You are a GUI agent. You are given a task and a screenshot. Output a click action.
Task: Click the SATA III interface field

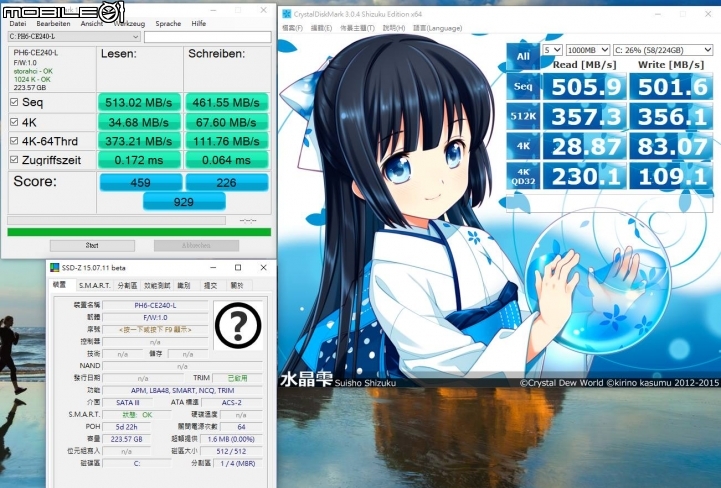pos(128,402)
